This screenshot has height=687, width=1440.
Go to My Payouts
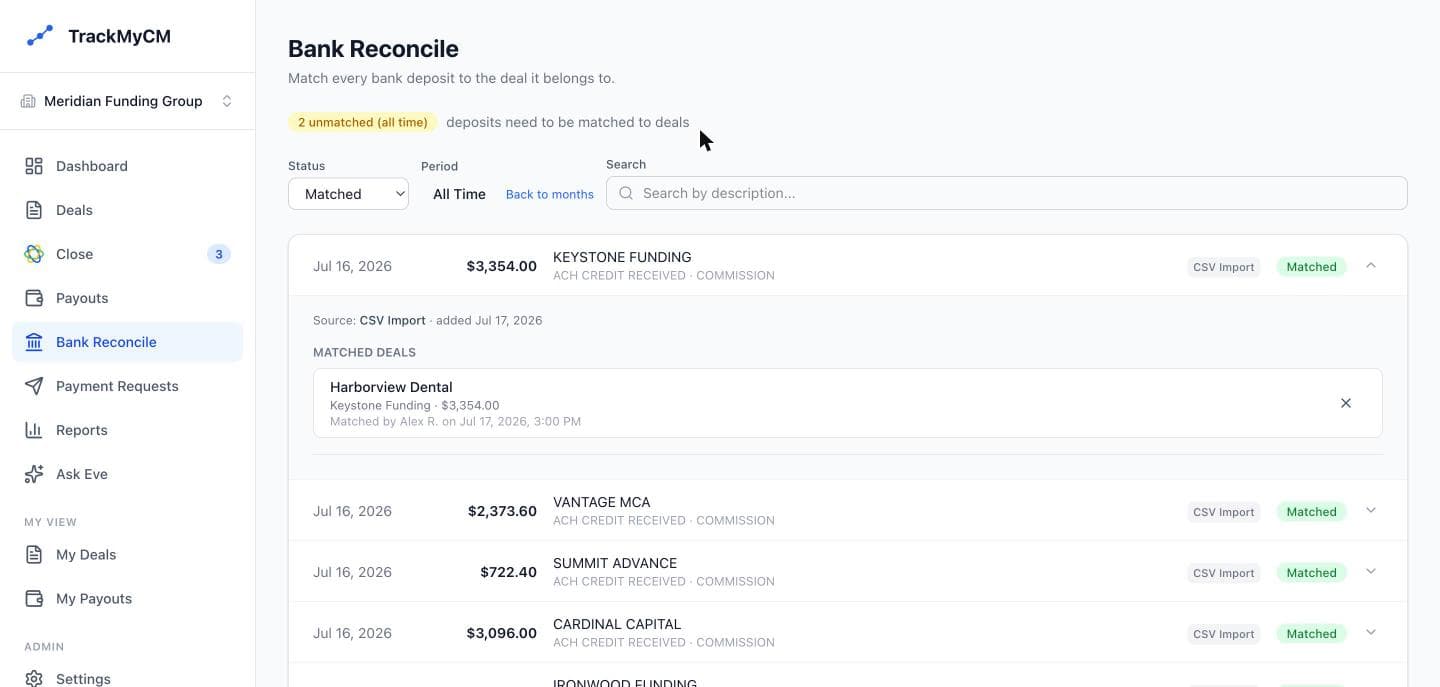[127, 598]
